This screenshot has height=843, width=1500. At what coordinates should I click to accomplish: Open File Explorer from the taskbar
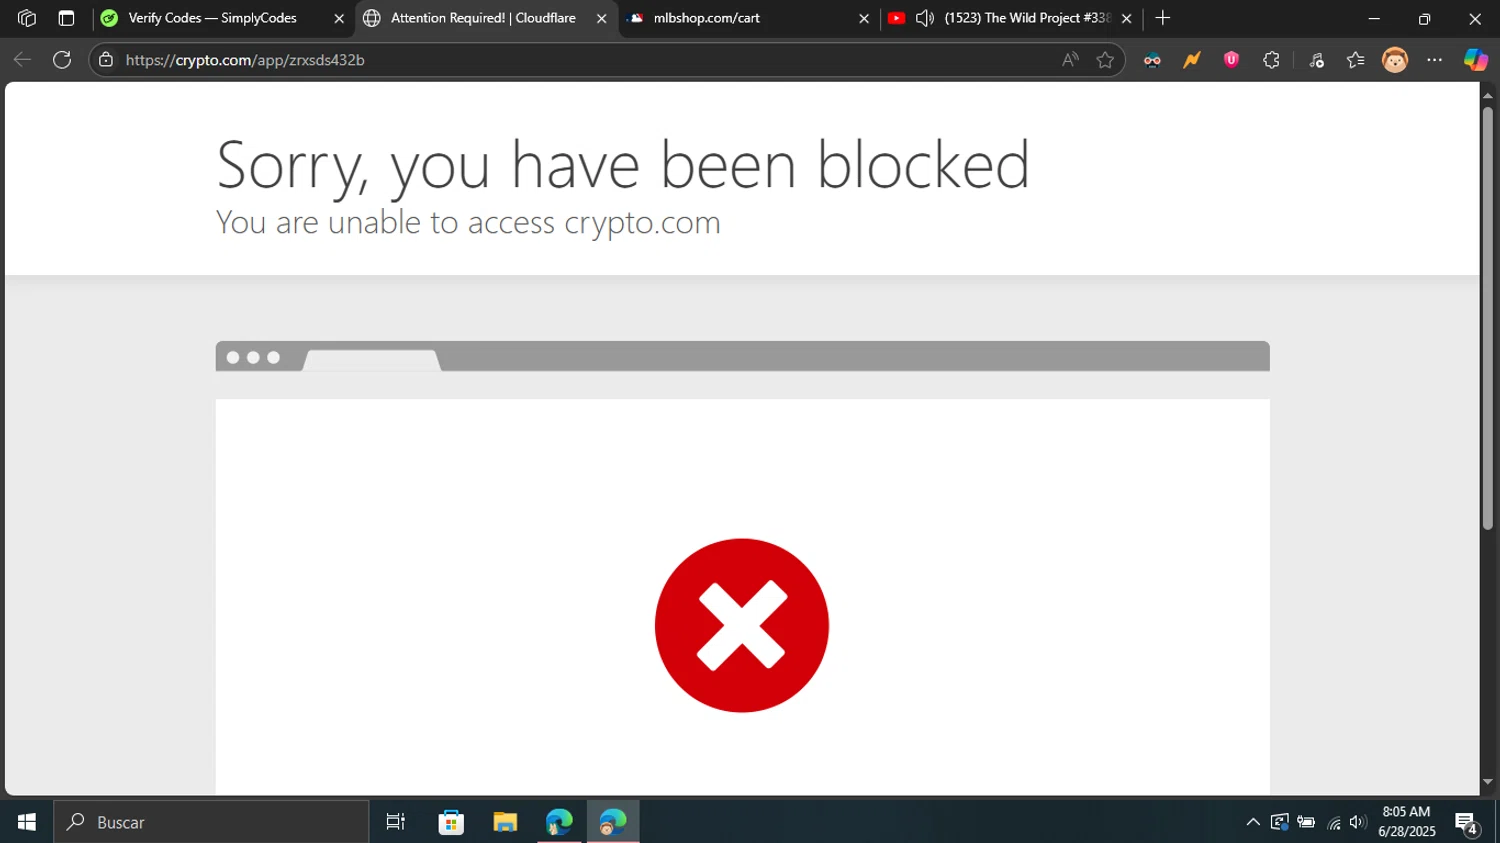505,822
